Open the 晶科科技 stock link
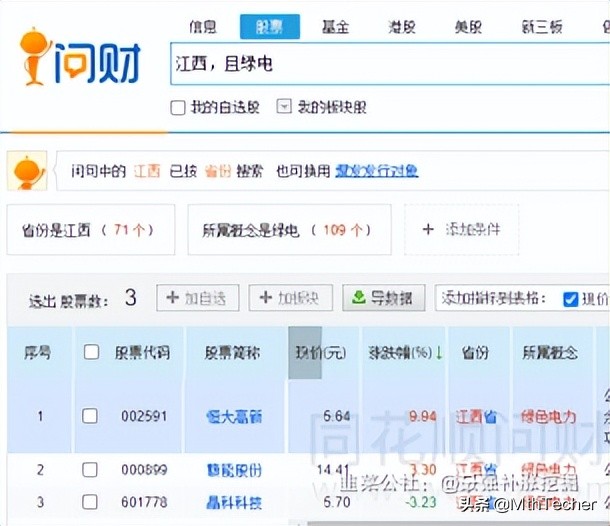610x526 pixels. (234, 503)
